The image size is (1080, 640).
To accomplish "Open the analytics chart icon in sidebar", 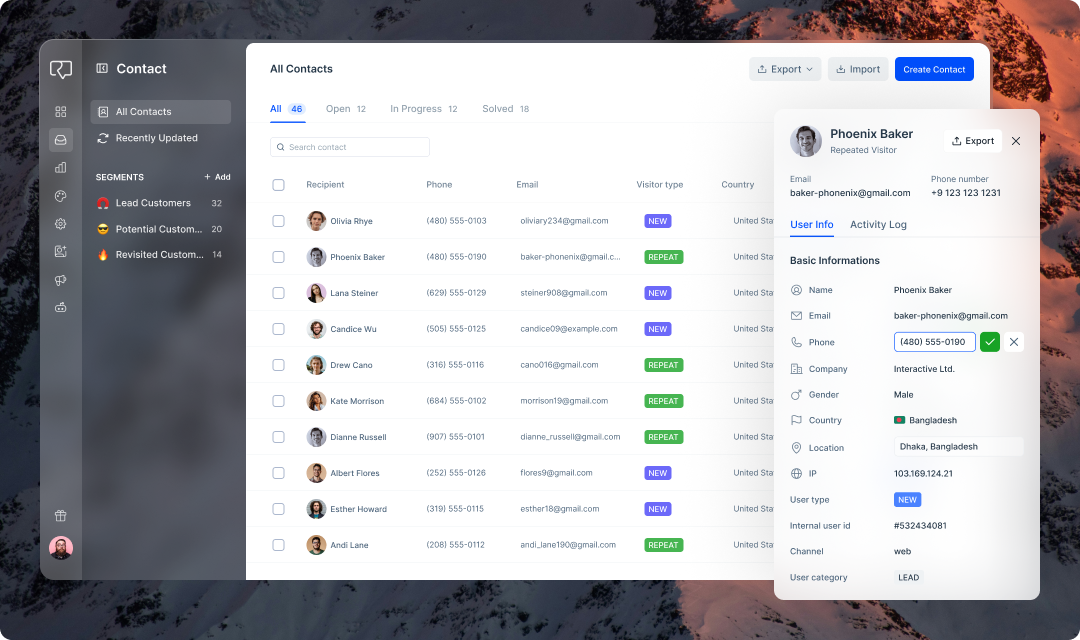I will (60, 167).
